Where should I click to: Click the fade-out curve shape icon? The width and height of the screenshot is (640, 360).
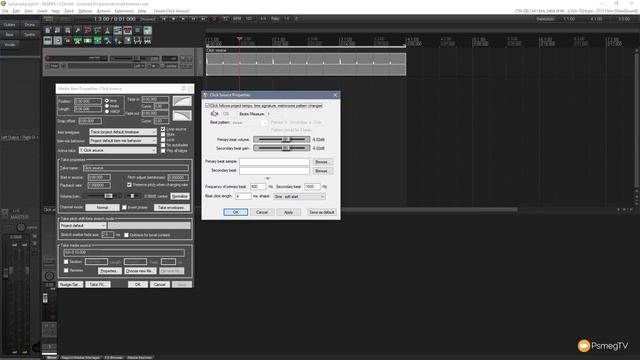pyautogui.click(x=182, y=116)
